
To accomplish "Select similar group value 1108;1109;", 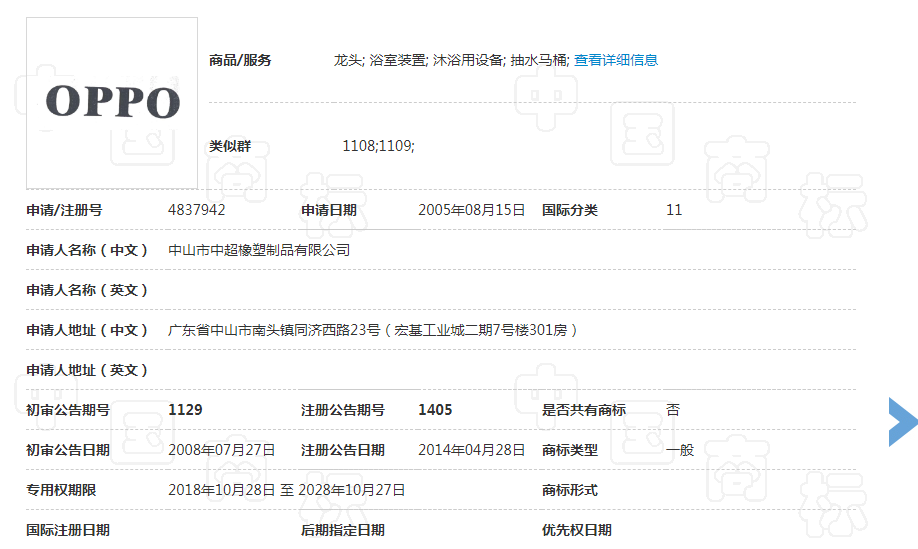I will [x=378, y=146].
